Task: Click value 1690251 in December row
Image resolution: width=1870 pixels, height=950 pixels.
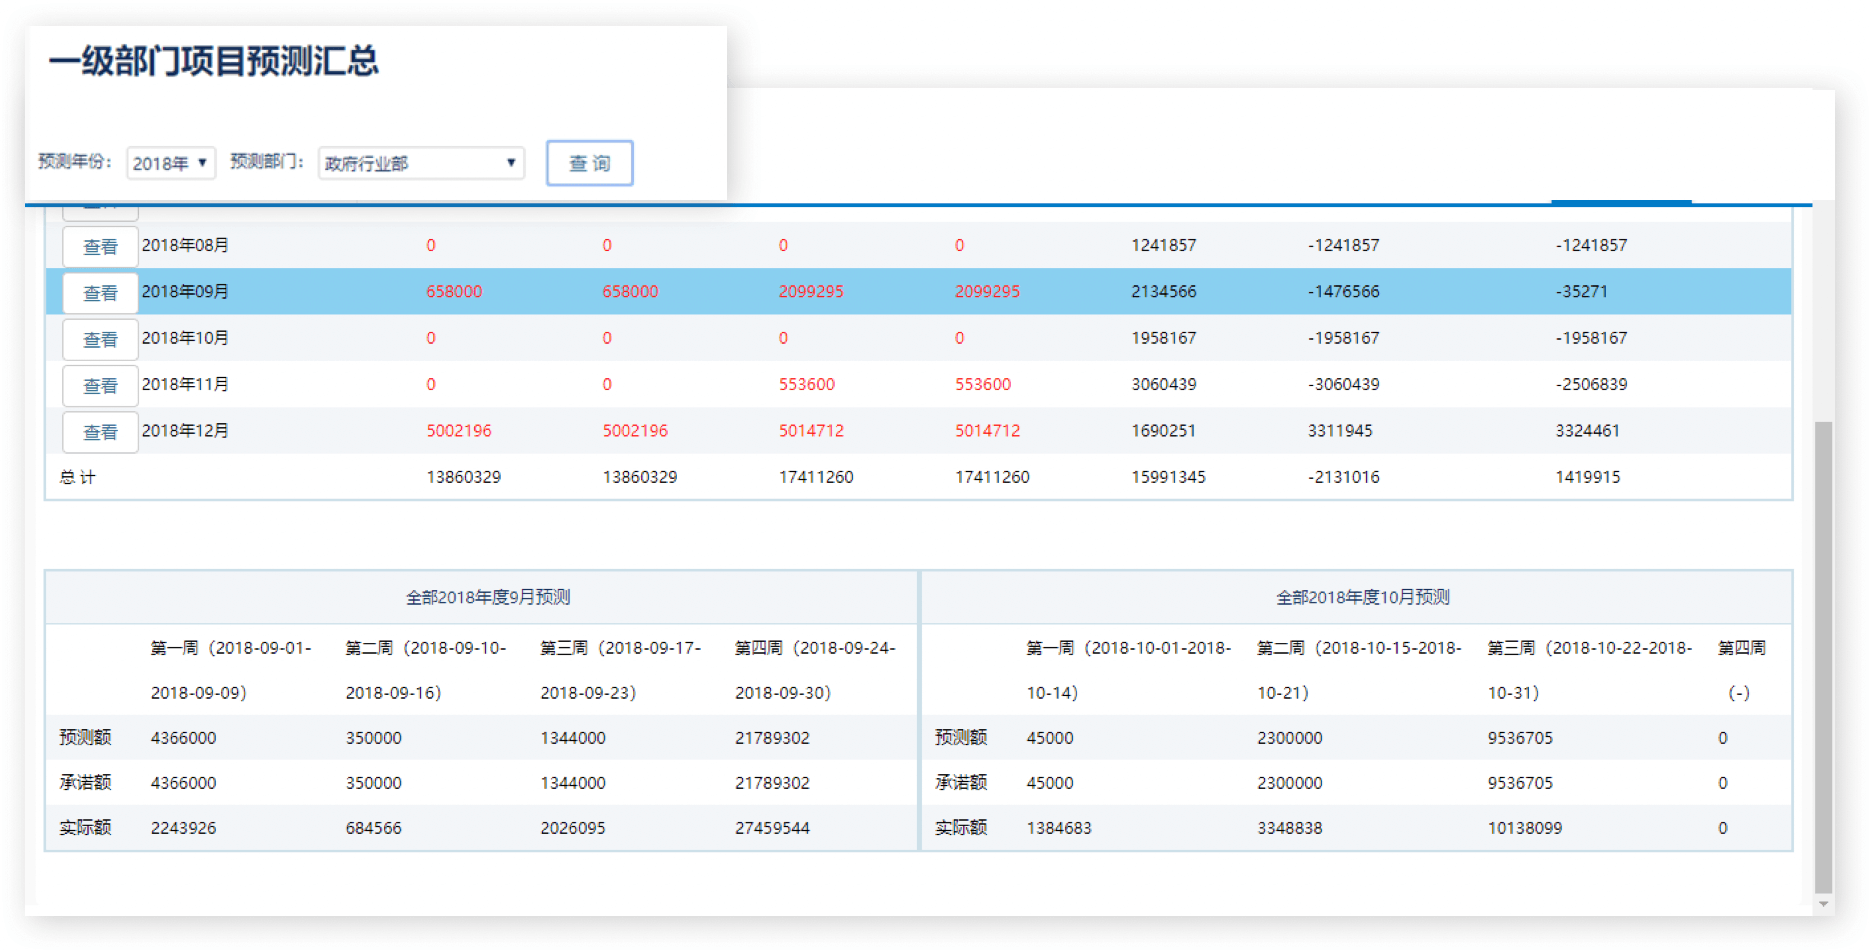Action: pyautogui.click(x=1164, y=430)
